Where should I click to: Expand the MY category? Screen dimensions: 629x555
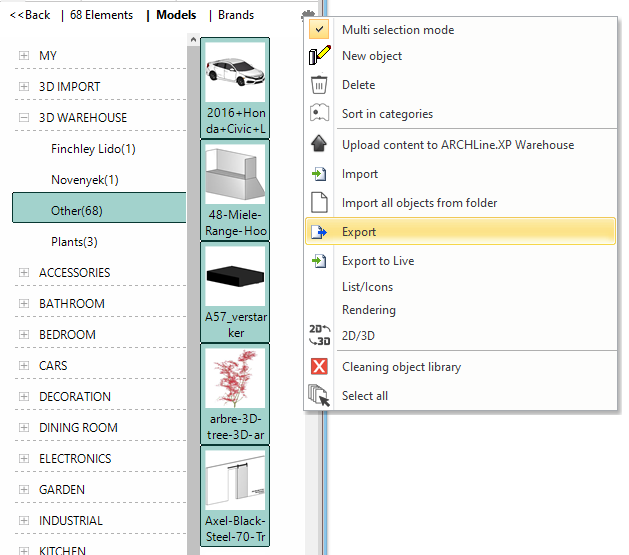[24, 55]
